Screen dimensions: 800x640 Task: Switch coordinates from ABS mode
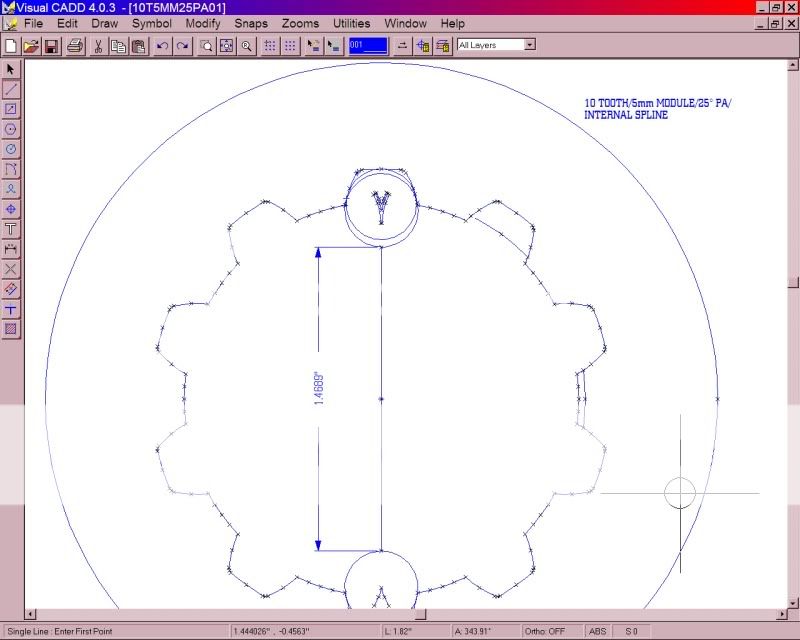(597, 631)
